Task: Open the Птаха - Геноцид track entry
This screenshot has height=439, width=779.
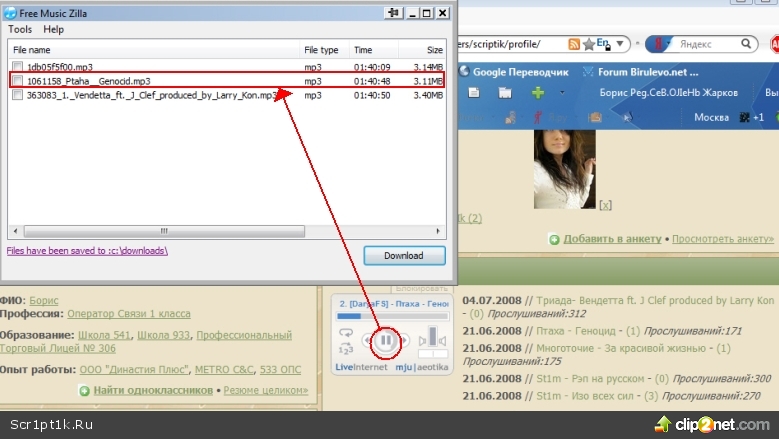Action: (576, 331)
